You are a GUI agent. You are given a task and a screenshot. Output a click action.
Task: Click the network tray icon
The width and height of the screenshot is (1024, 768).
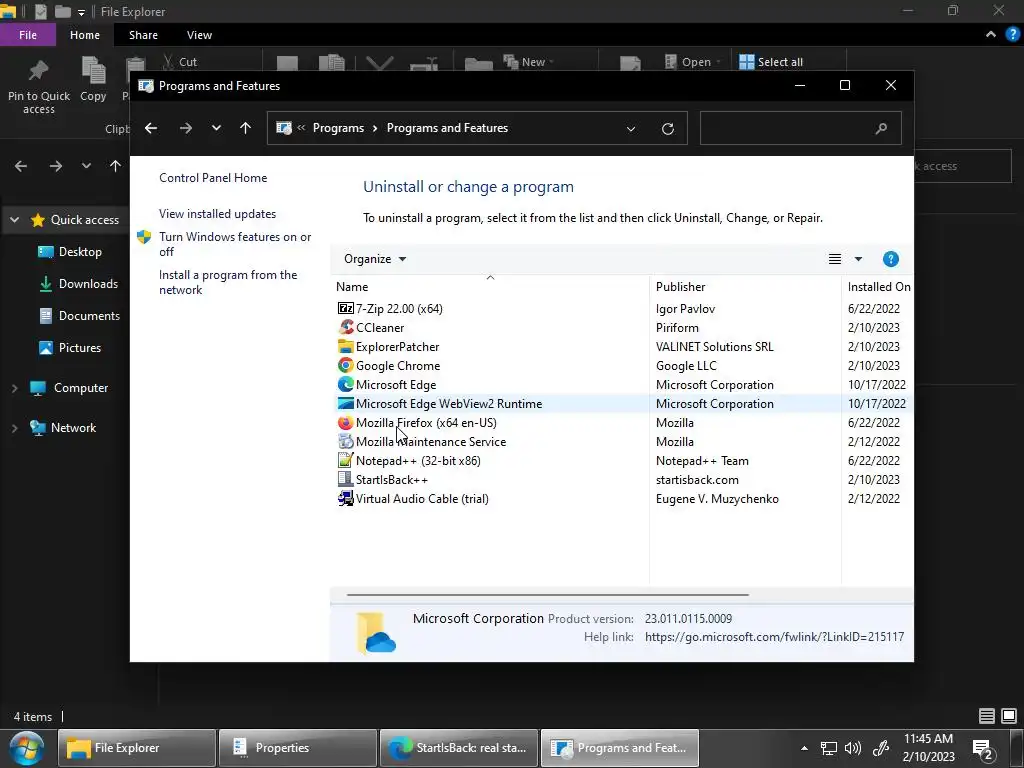tap(829, 748)
